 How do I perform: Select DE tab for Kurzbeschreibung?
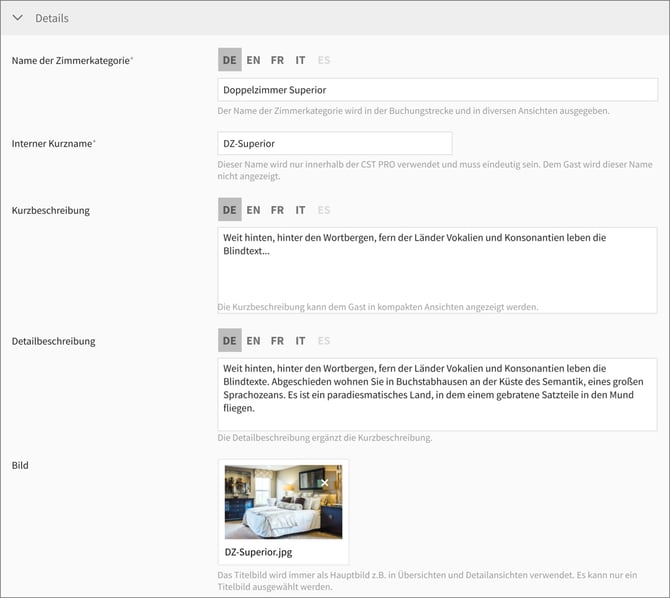click(230, 210)
